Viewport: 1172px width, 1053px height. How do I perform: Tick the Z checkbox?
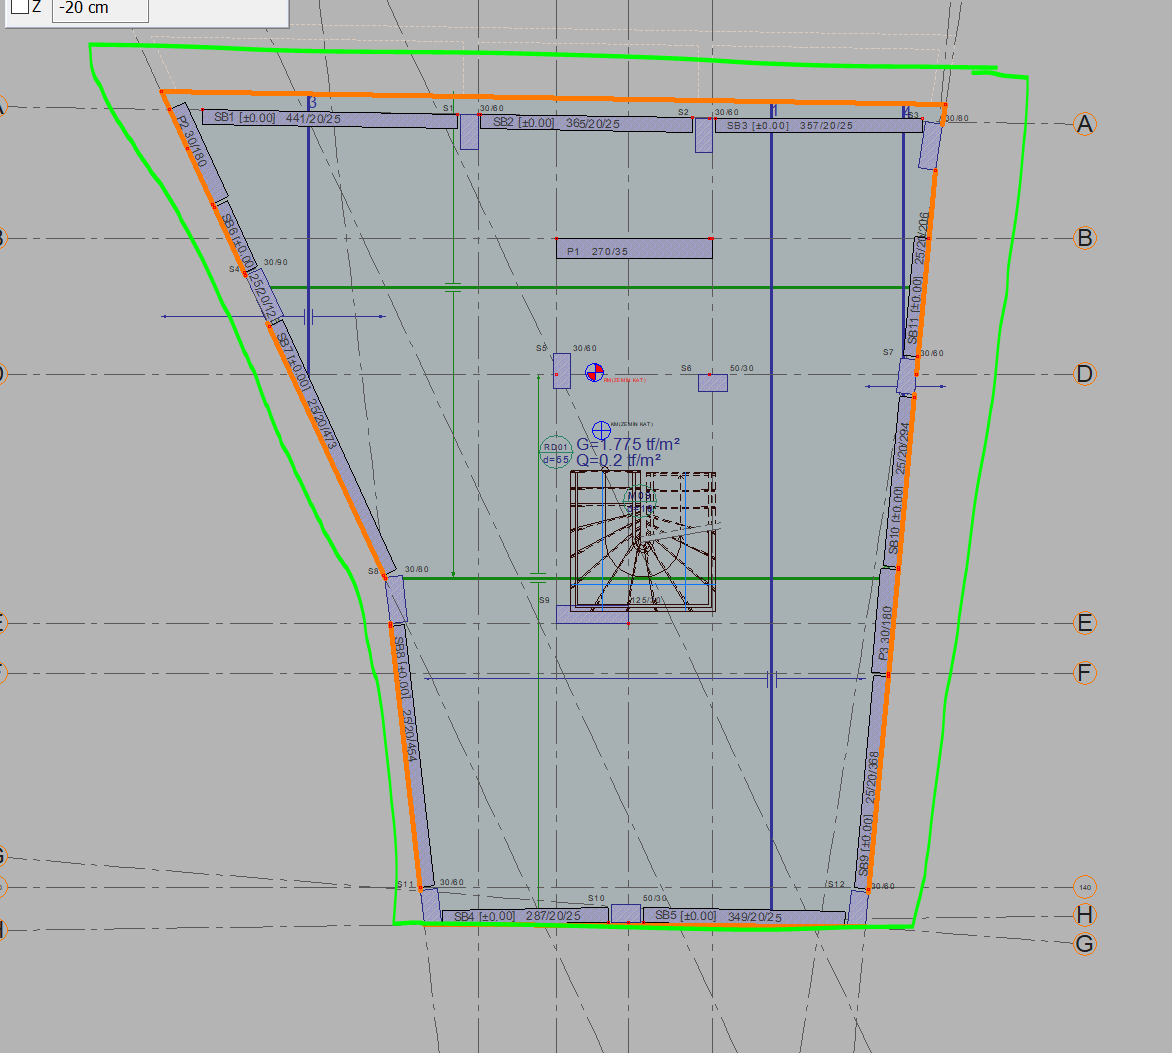click(x=19, y=7)
